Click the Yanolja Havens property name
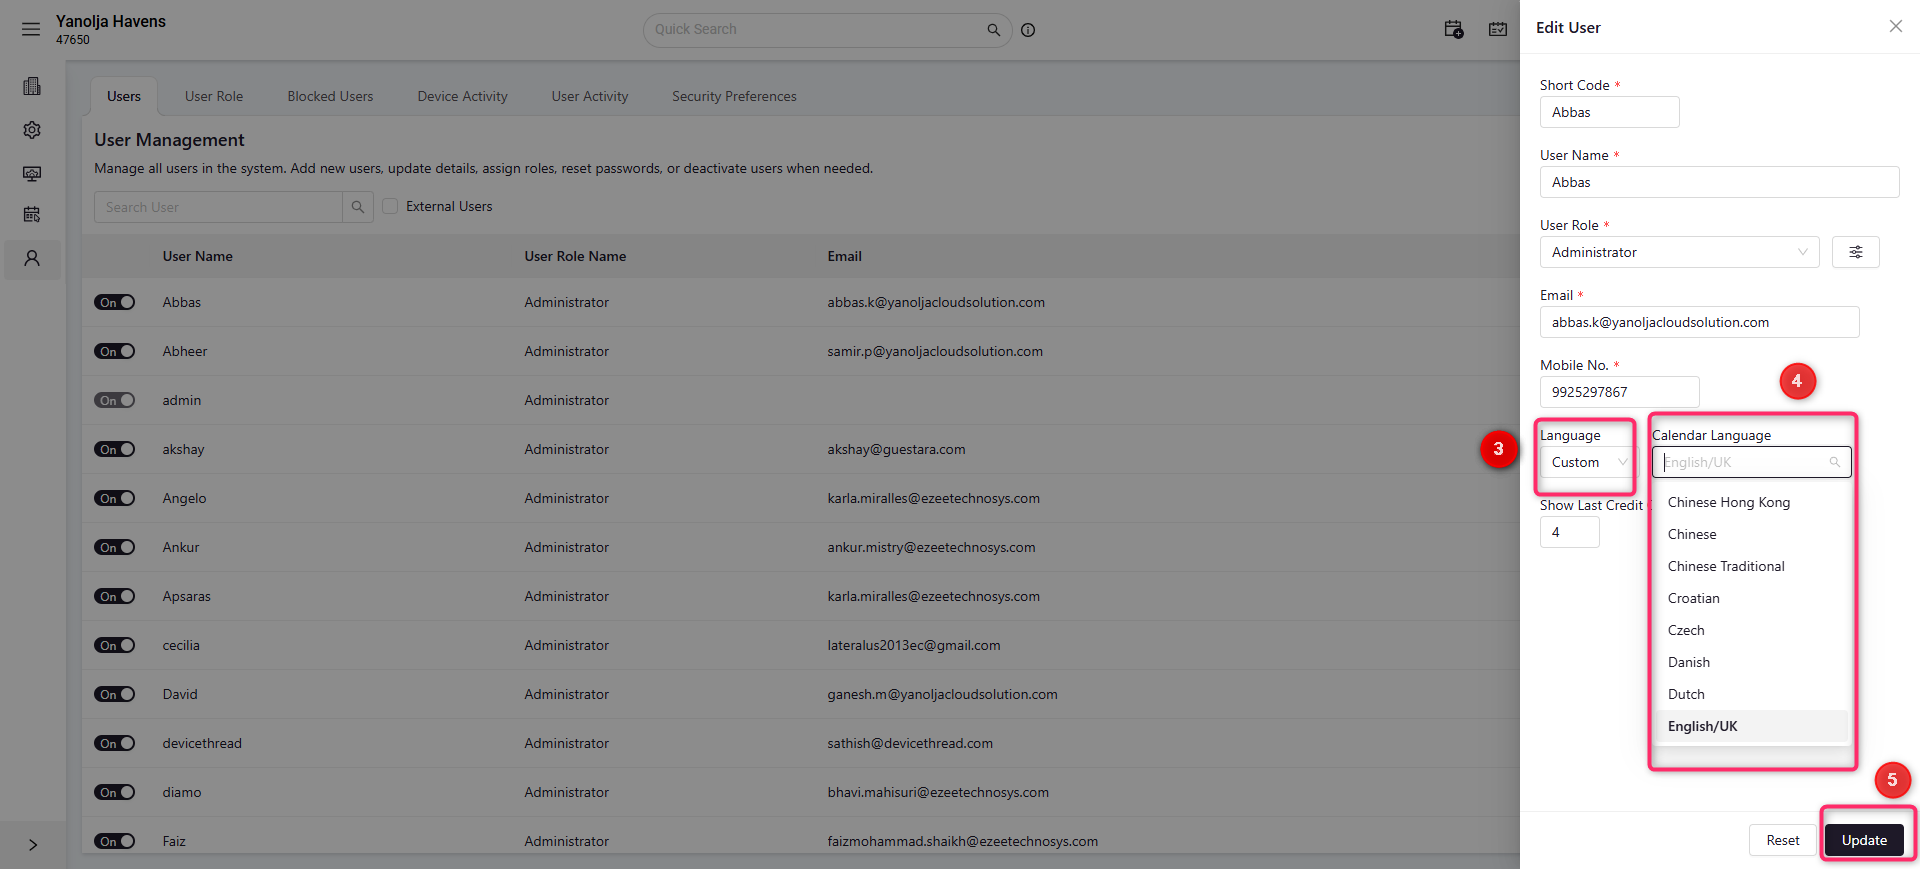The width and height of the screenshot is (1920, 869). click(111, 21)
